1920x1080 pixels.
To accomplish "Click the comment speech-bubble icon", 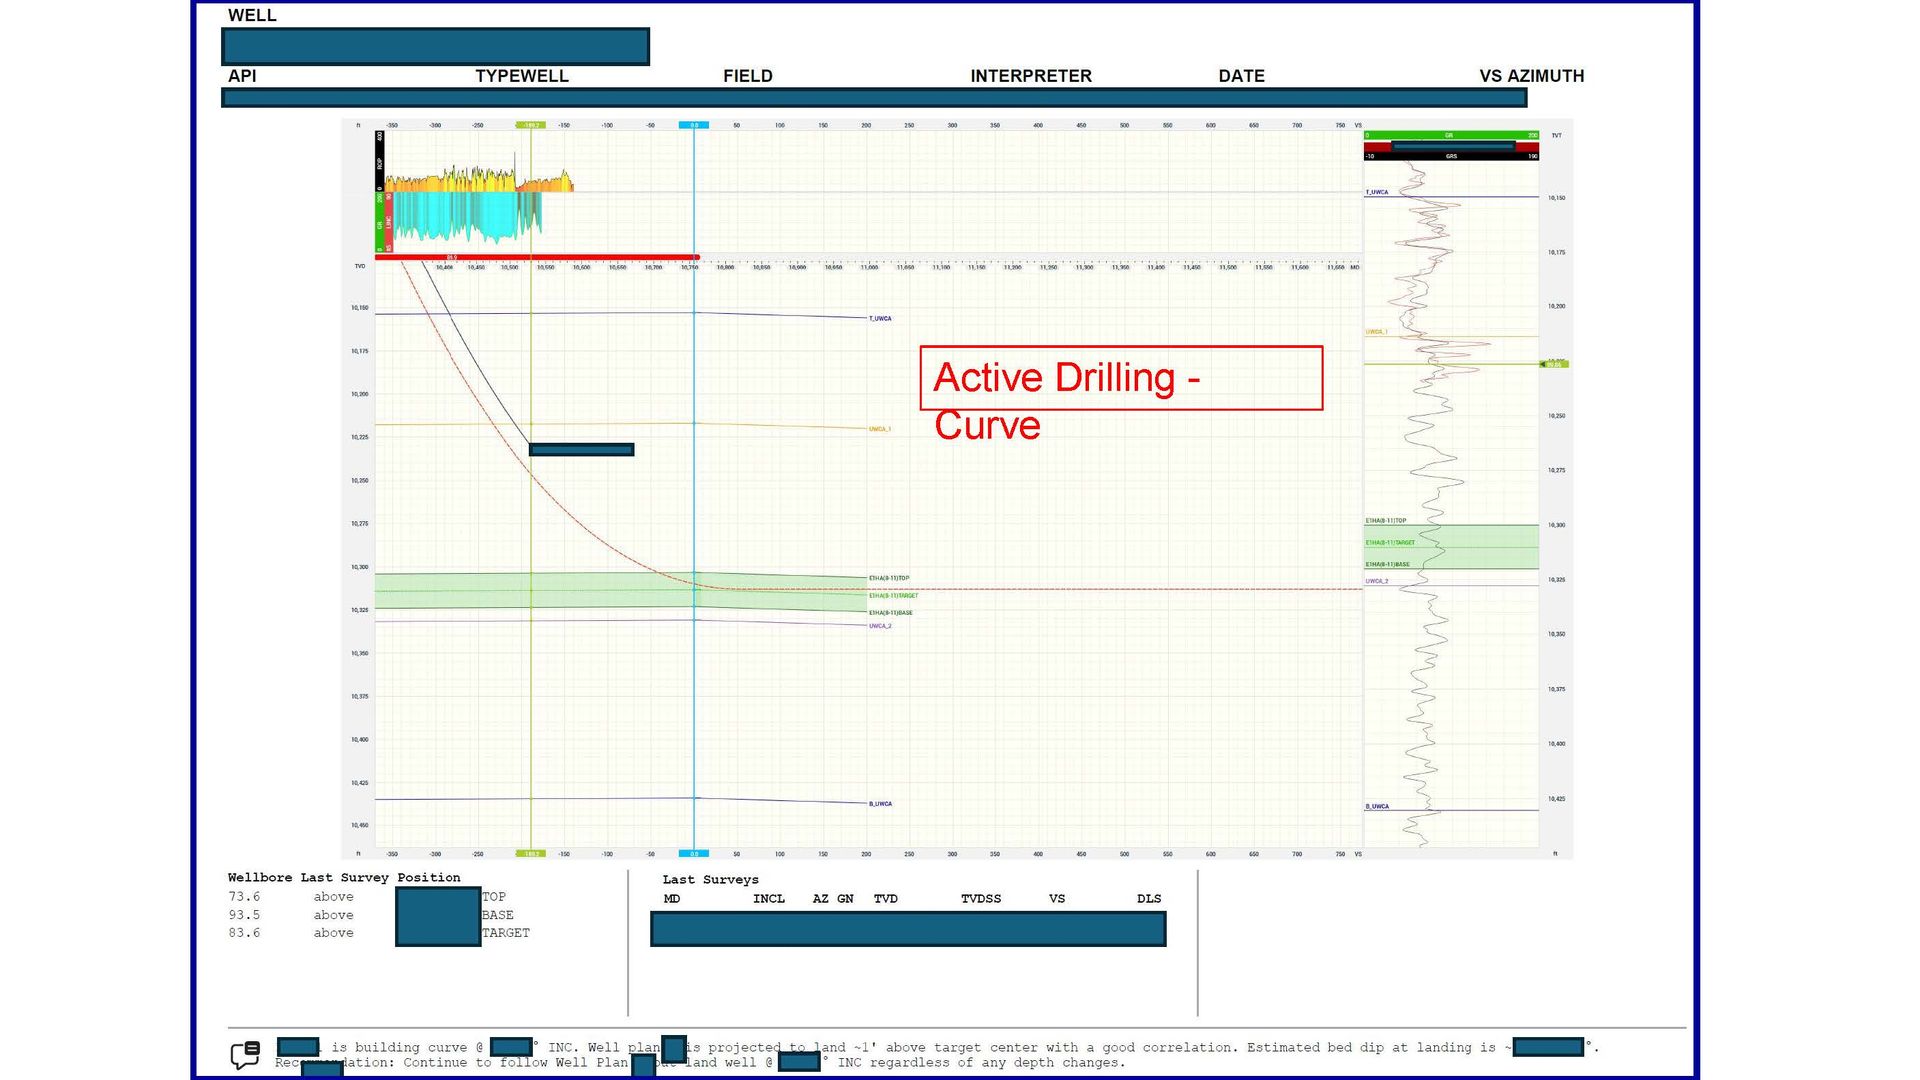I will (245, 1054).
